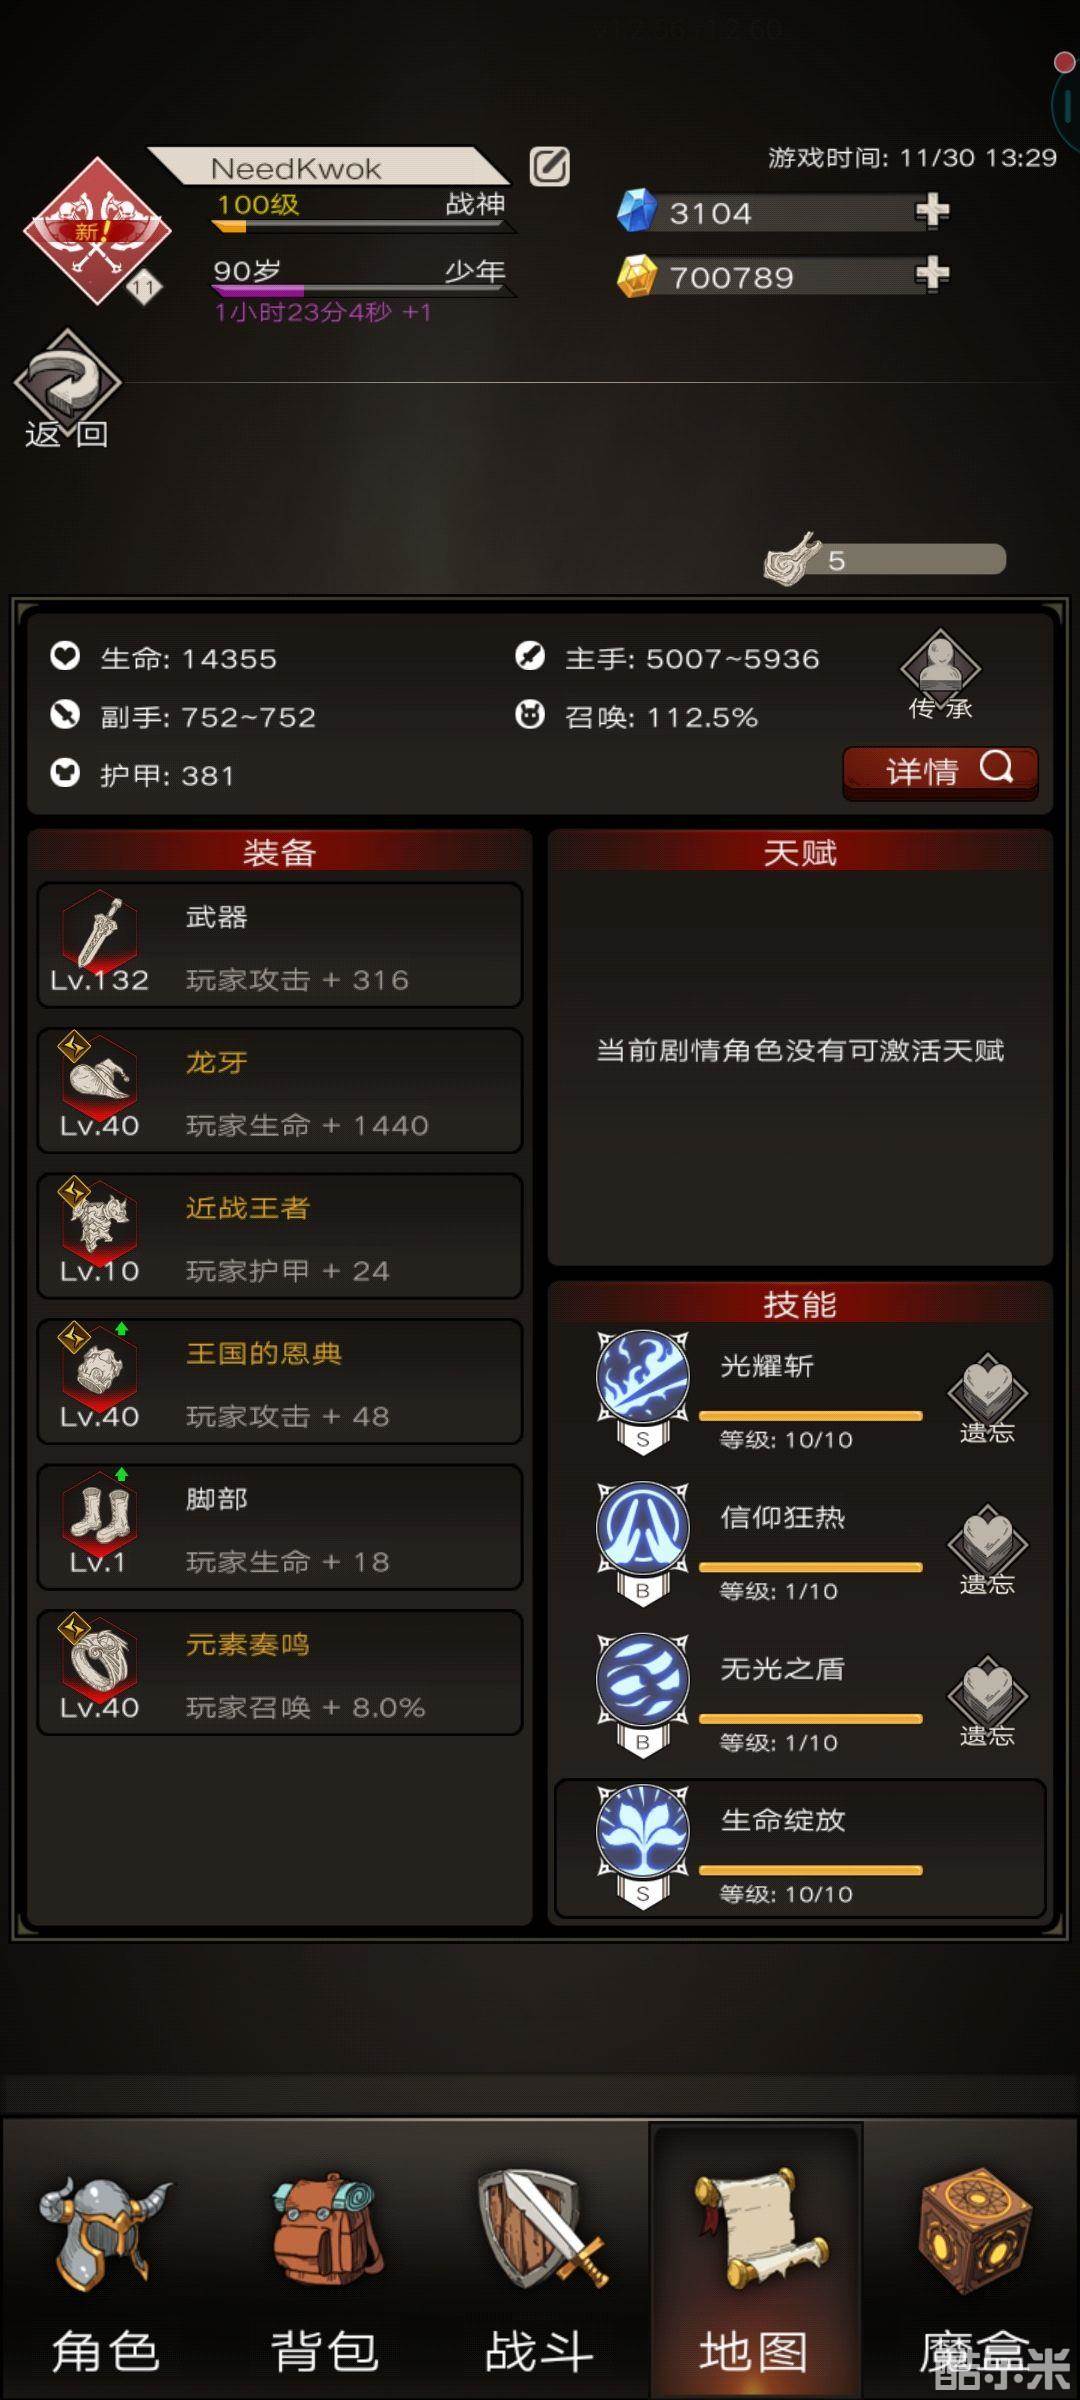This screenshot has width=1080, height=2400.
Task: Tap the plus beside gold 700789
Action: [x=931, y=274]
